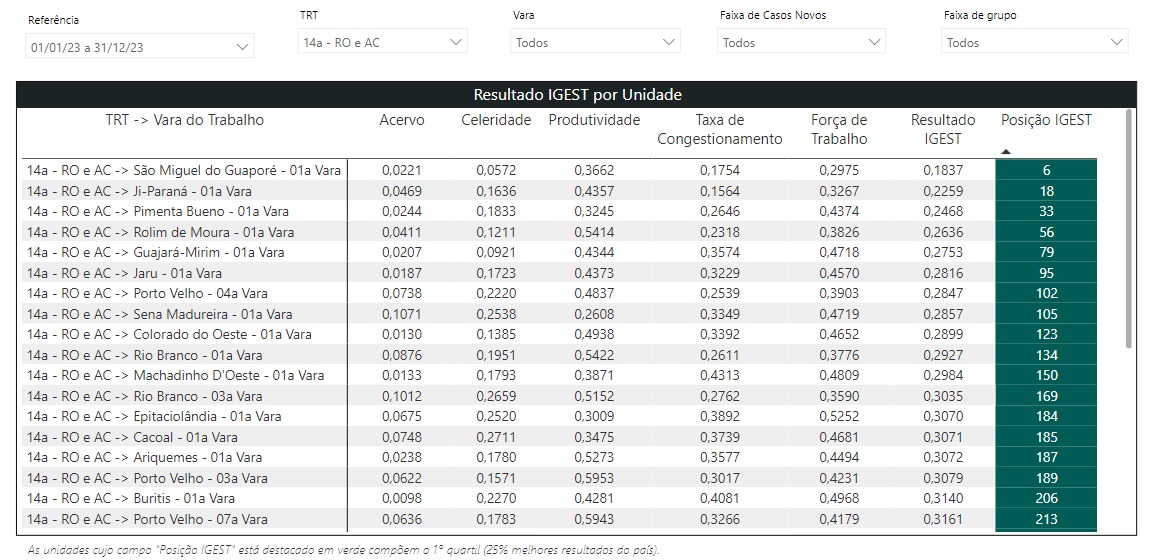Image resolution: width=1156 pixels, height=560 pixels.
Task: Open the Vara filter dropdown
Action: coord(596,43)
